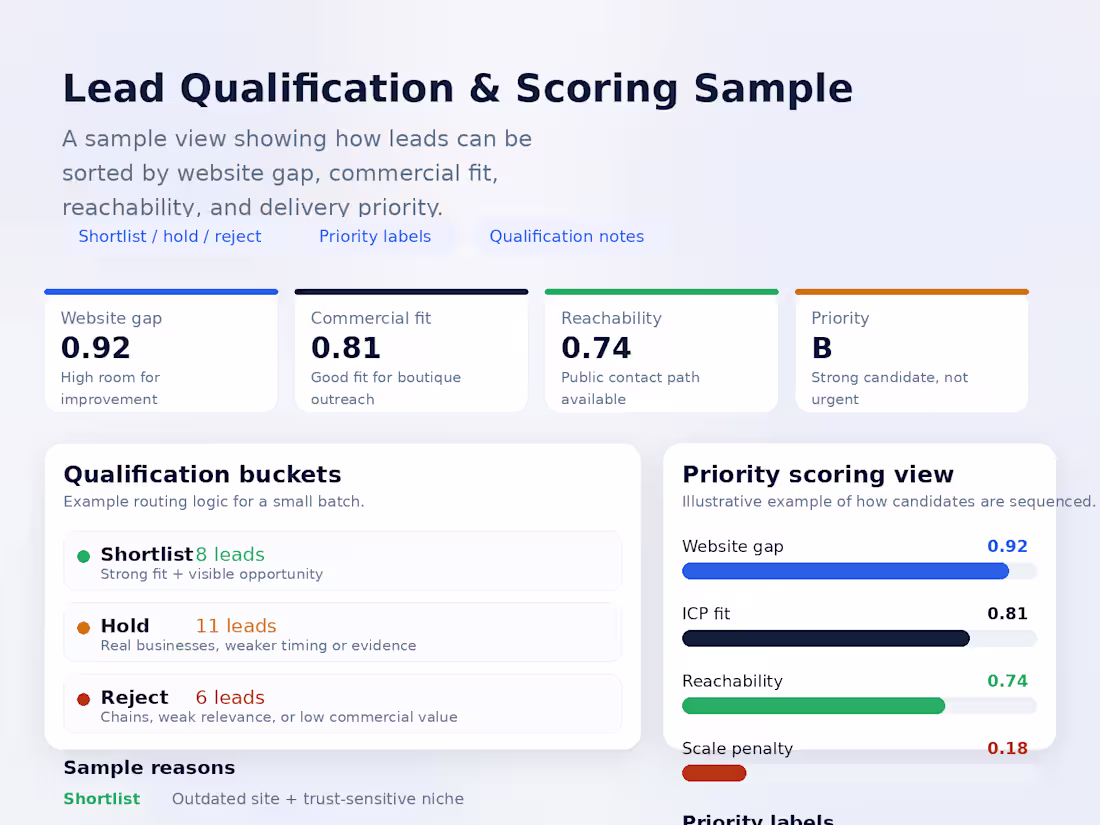Select the Shortlist / hold / reject tab
This screenshot has height=825, width=1100.
tap(170, 237)
